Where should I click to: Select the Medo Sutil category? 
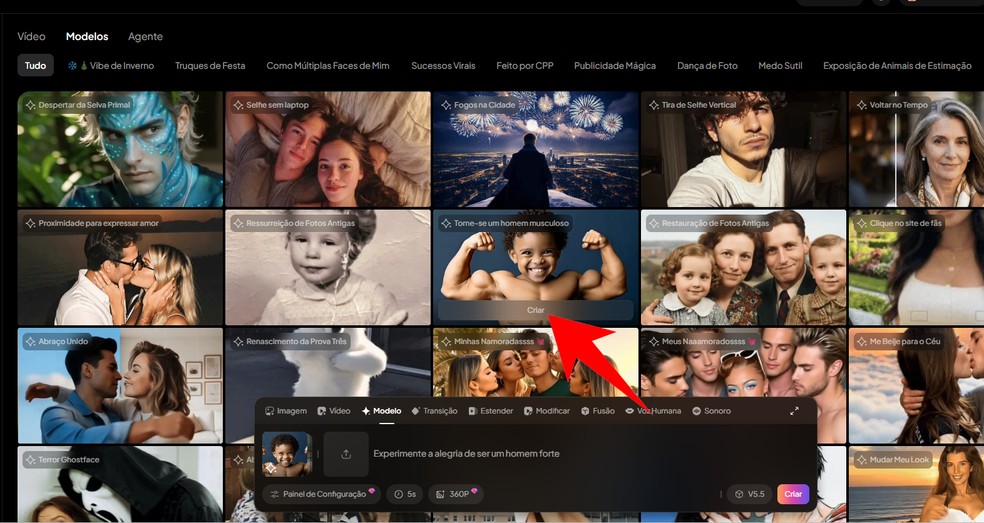(x=780, y=65)
